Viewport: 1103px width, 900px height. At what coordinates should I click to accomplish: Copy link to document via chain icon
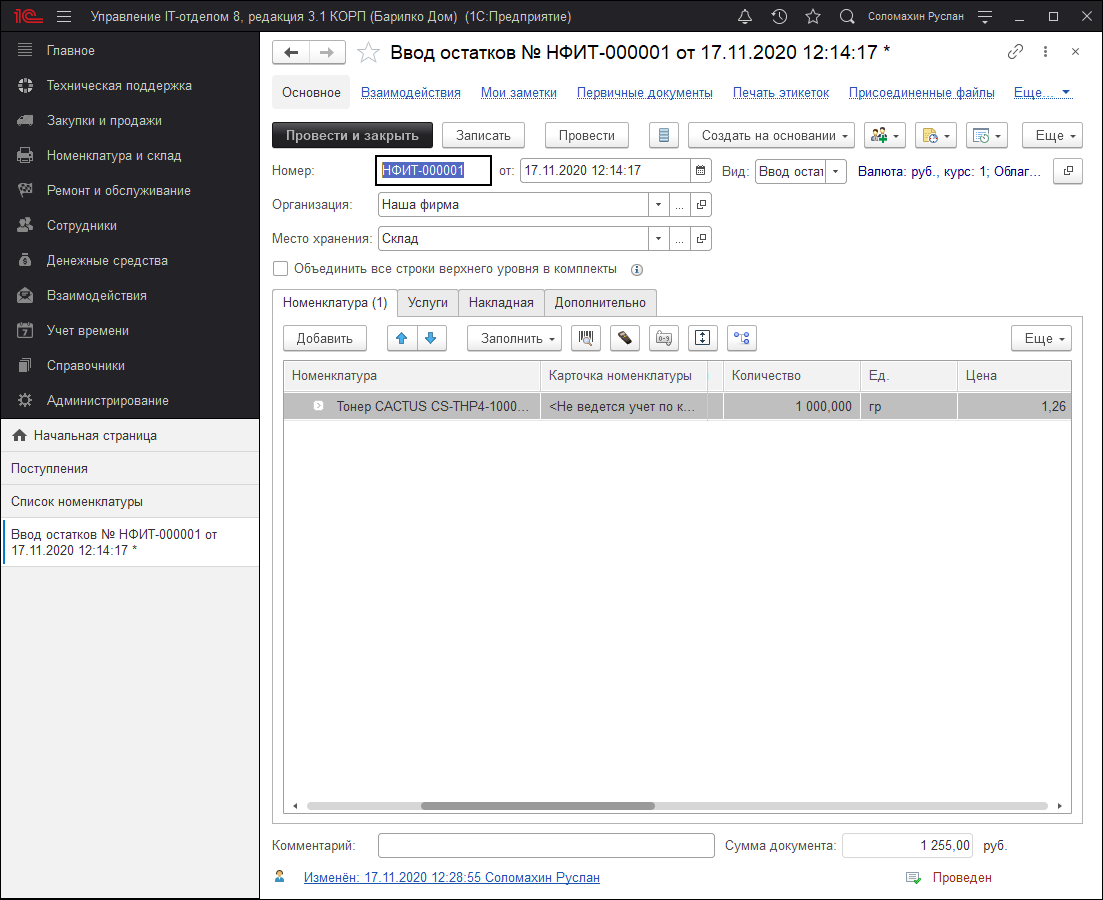pyautogui.click(x=1015, y=52)
